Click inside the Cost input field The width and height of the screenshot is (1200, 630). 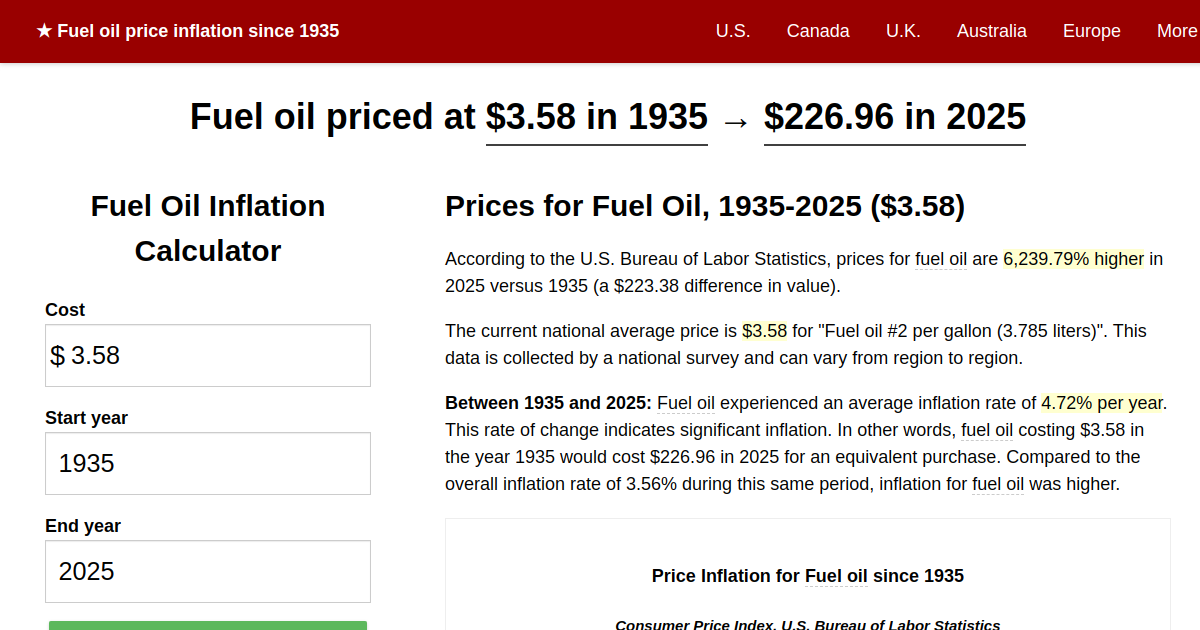[x=207, y=355]
